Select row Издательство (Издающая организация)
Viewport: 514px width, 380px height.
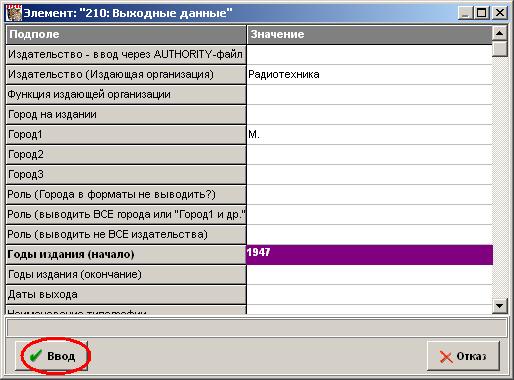[126, 74]
